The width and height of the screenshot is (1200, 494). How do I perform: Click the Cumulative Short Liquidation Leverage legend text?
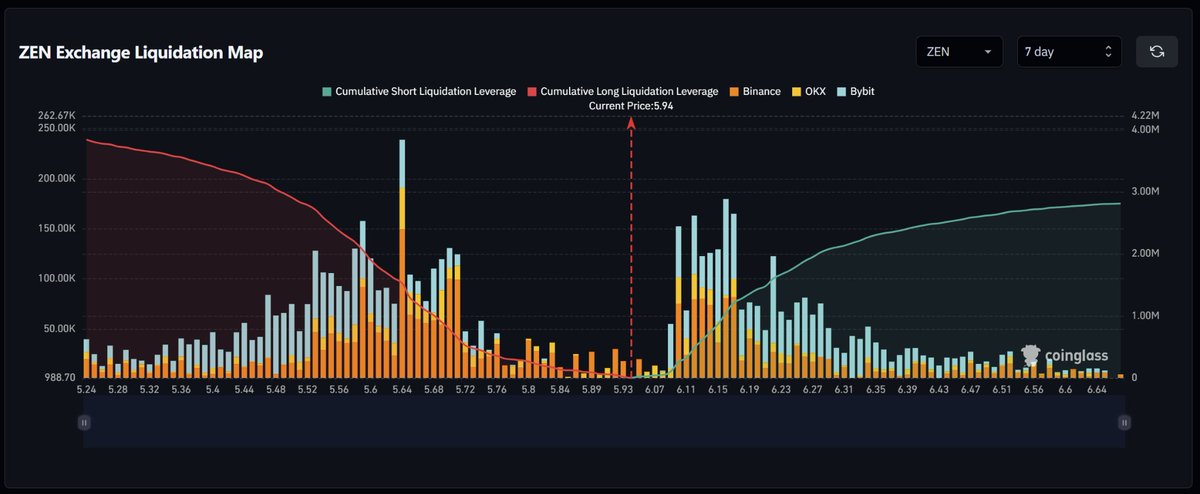click(426, 91)
